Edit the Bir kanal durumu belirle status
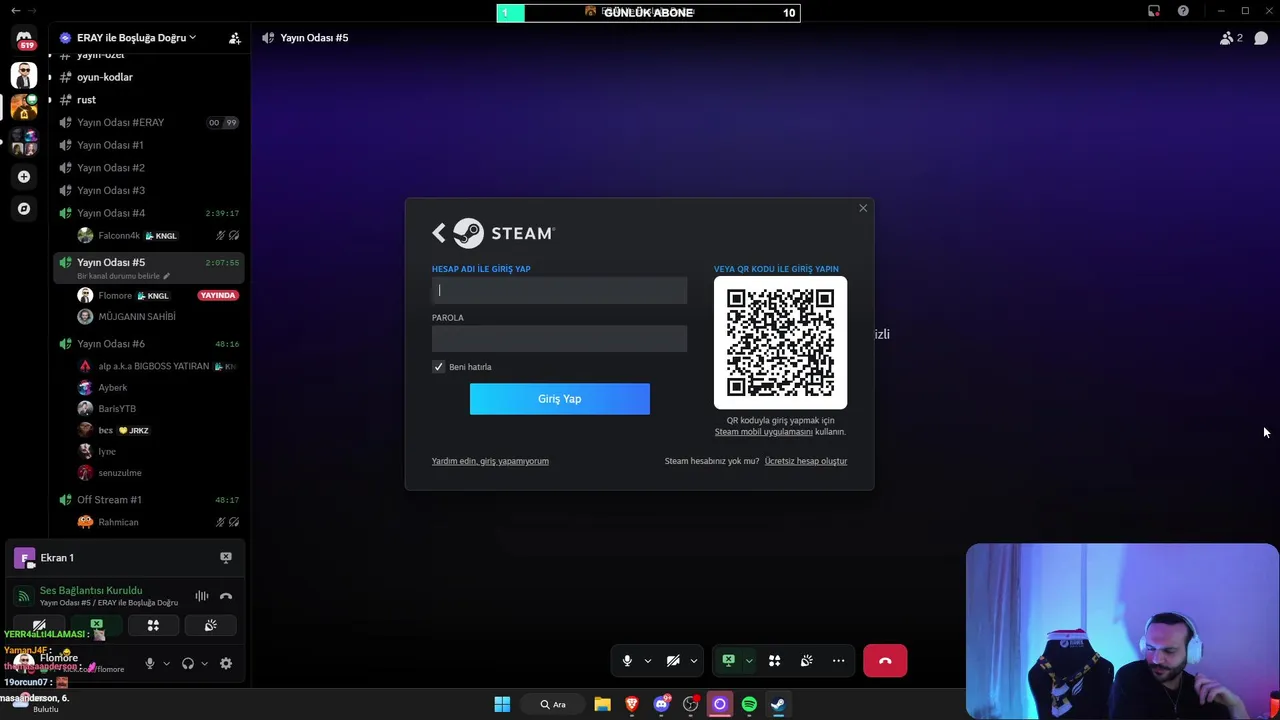Image resolution: width=1280 pixels, height=720 pixels. (123, 276)
